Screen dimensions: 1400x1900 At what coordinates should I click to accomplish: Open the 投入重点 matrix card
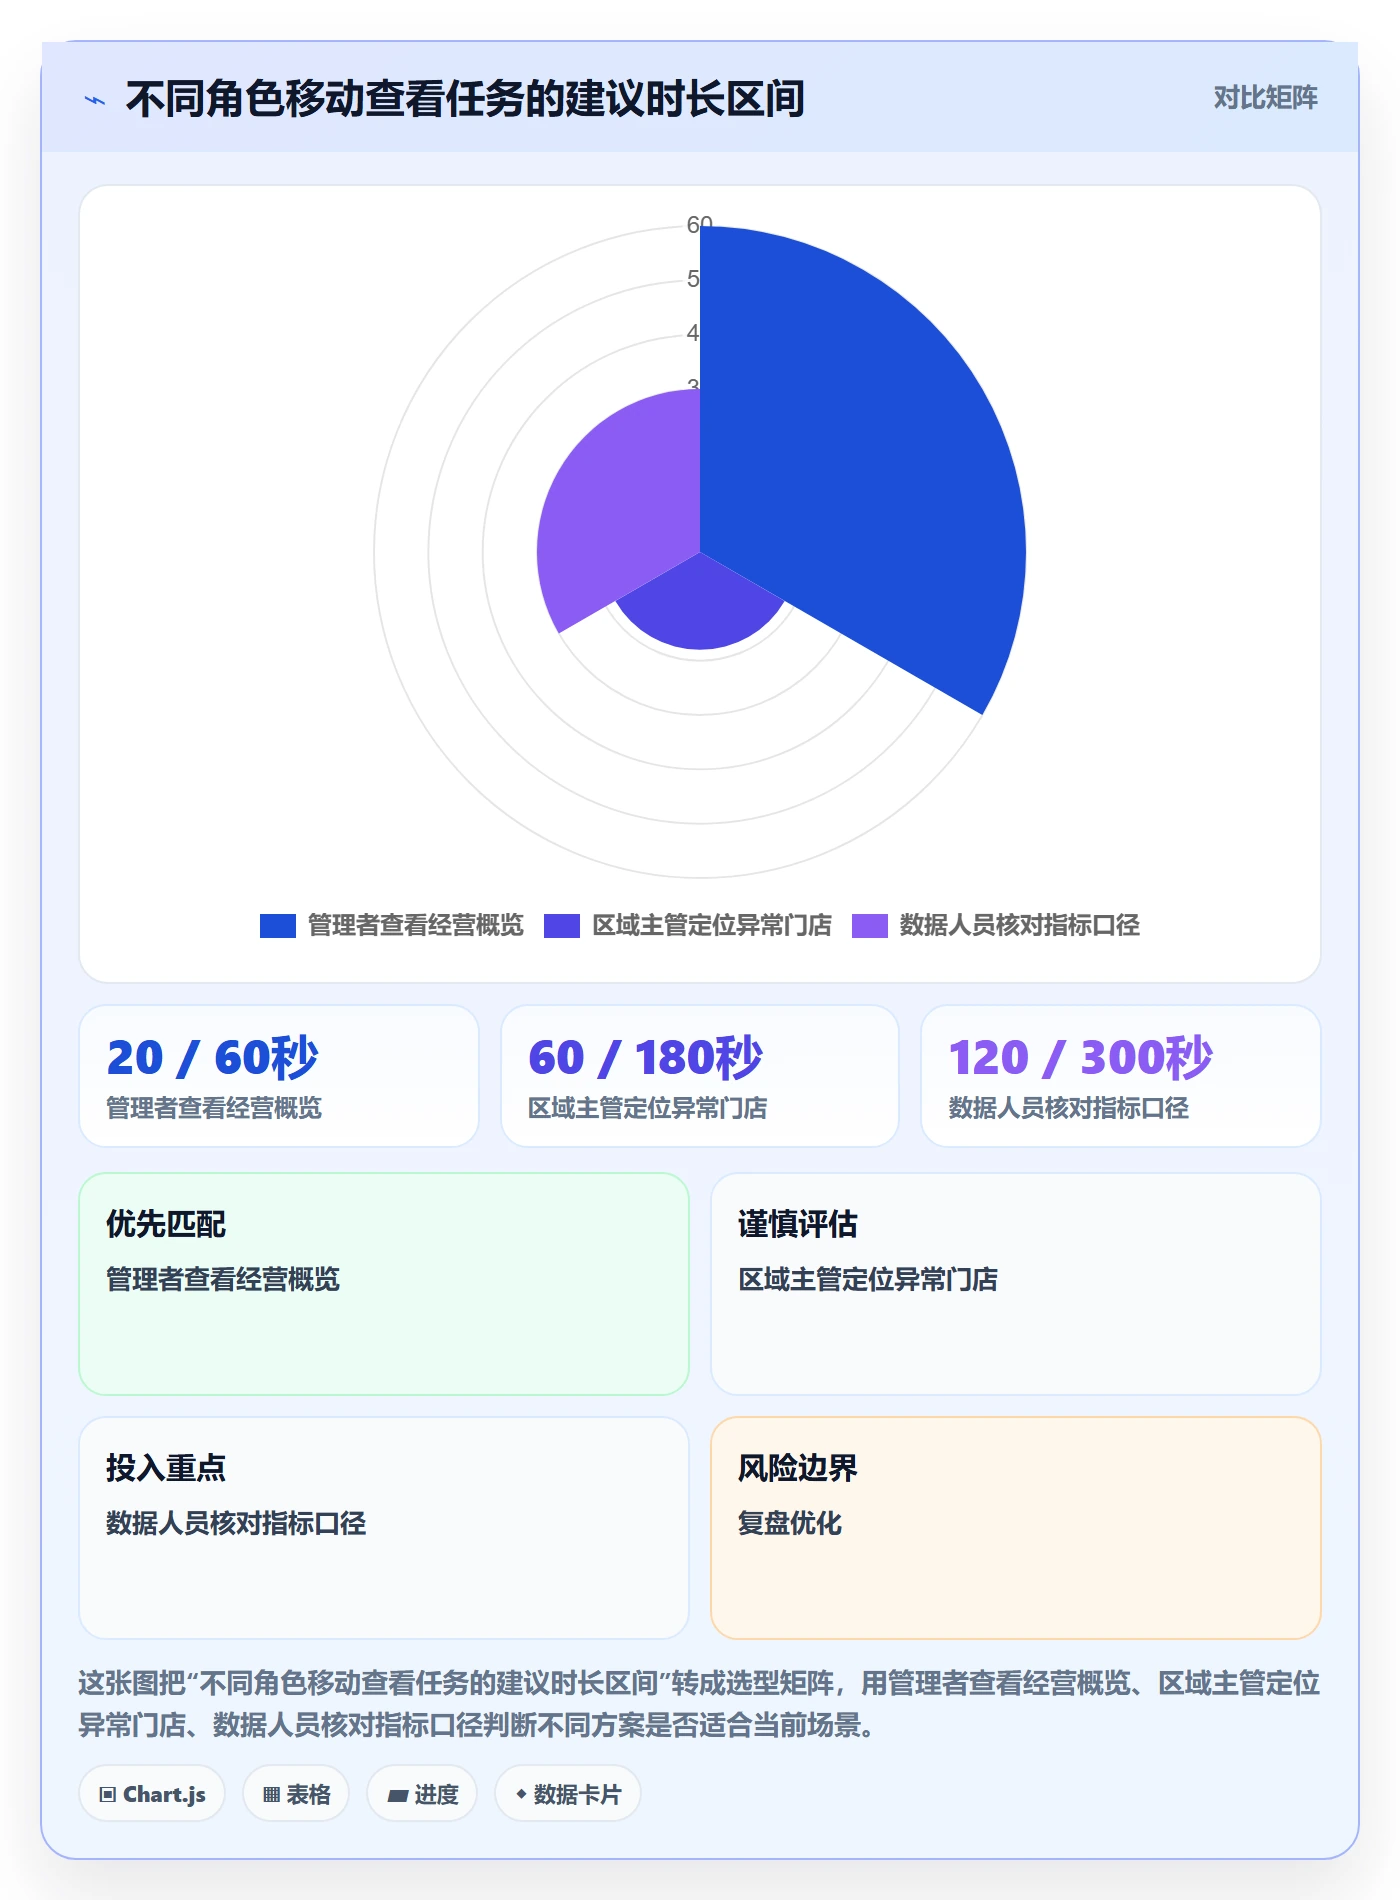384,1528
